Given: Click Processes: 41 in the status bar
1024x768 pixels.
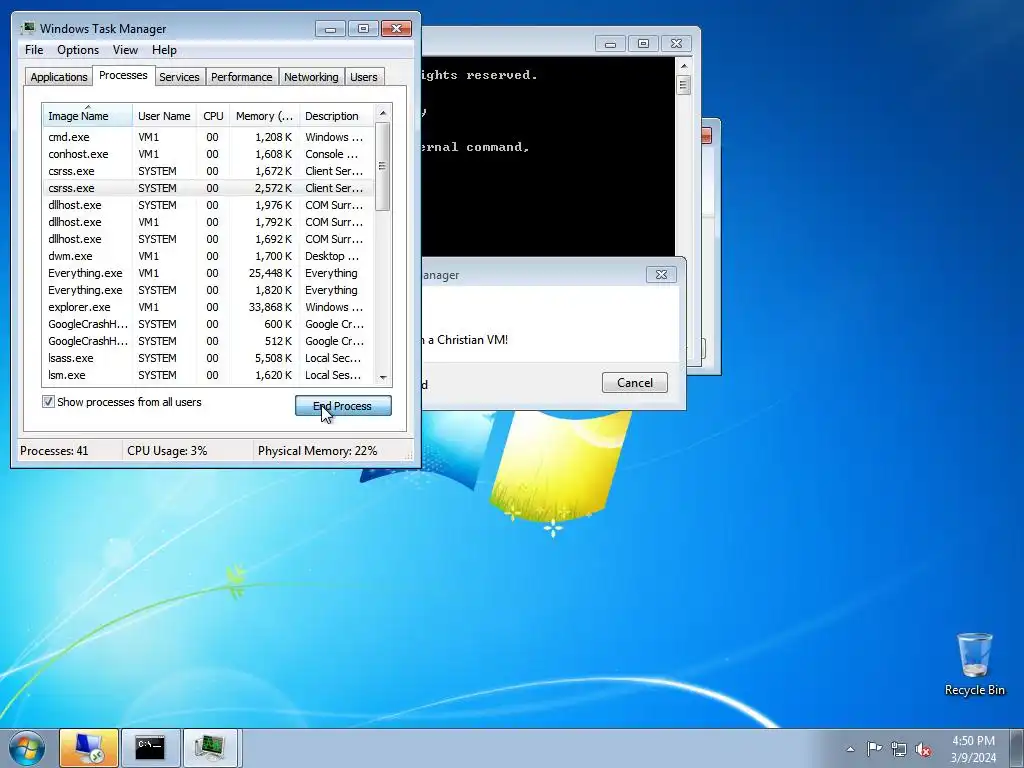Looking at the screenshot, I should [54, 451].
